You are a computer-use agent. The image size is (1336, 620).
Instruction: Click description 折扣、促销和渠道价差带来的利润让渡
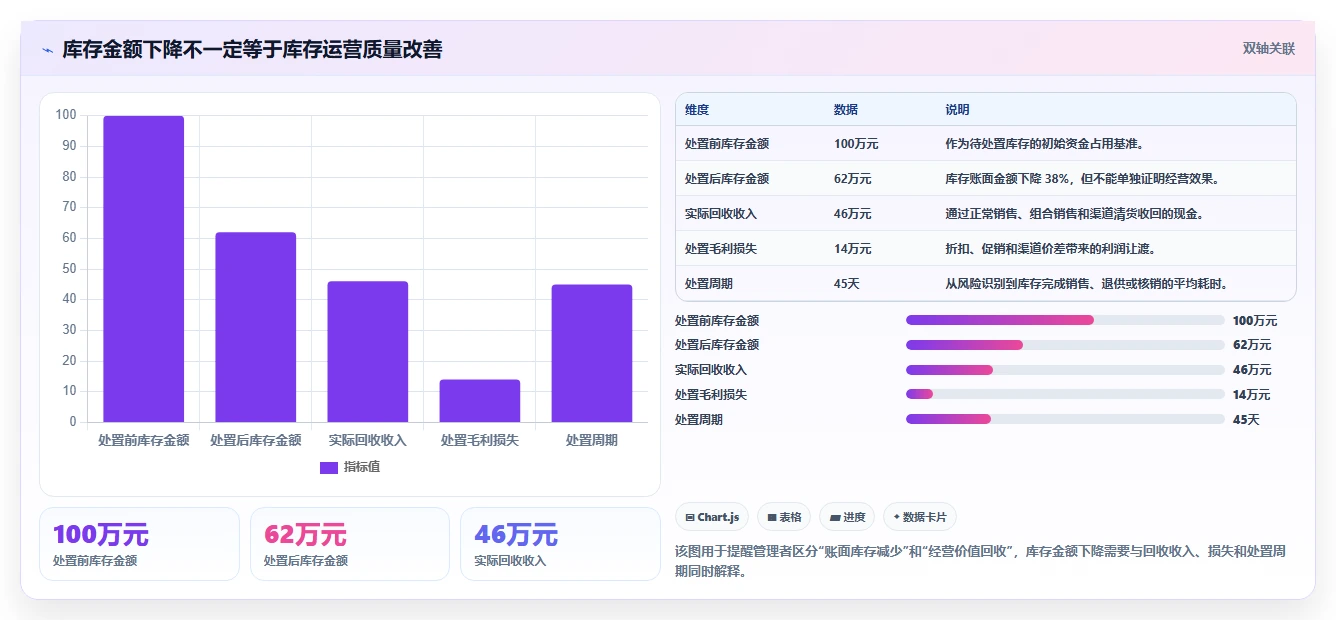(1051, 249)
